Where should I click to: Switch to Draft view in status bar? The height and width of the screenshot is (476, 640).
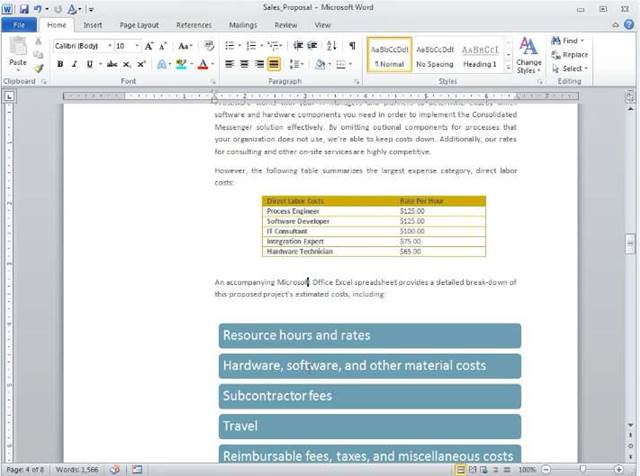[x=507, y=470]
